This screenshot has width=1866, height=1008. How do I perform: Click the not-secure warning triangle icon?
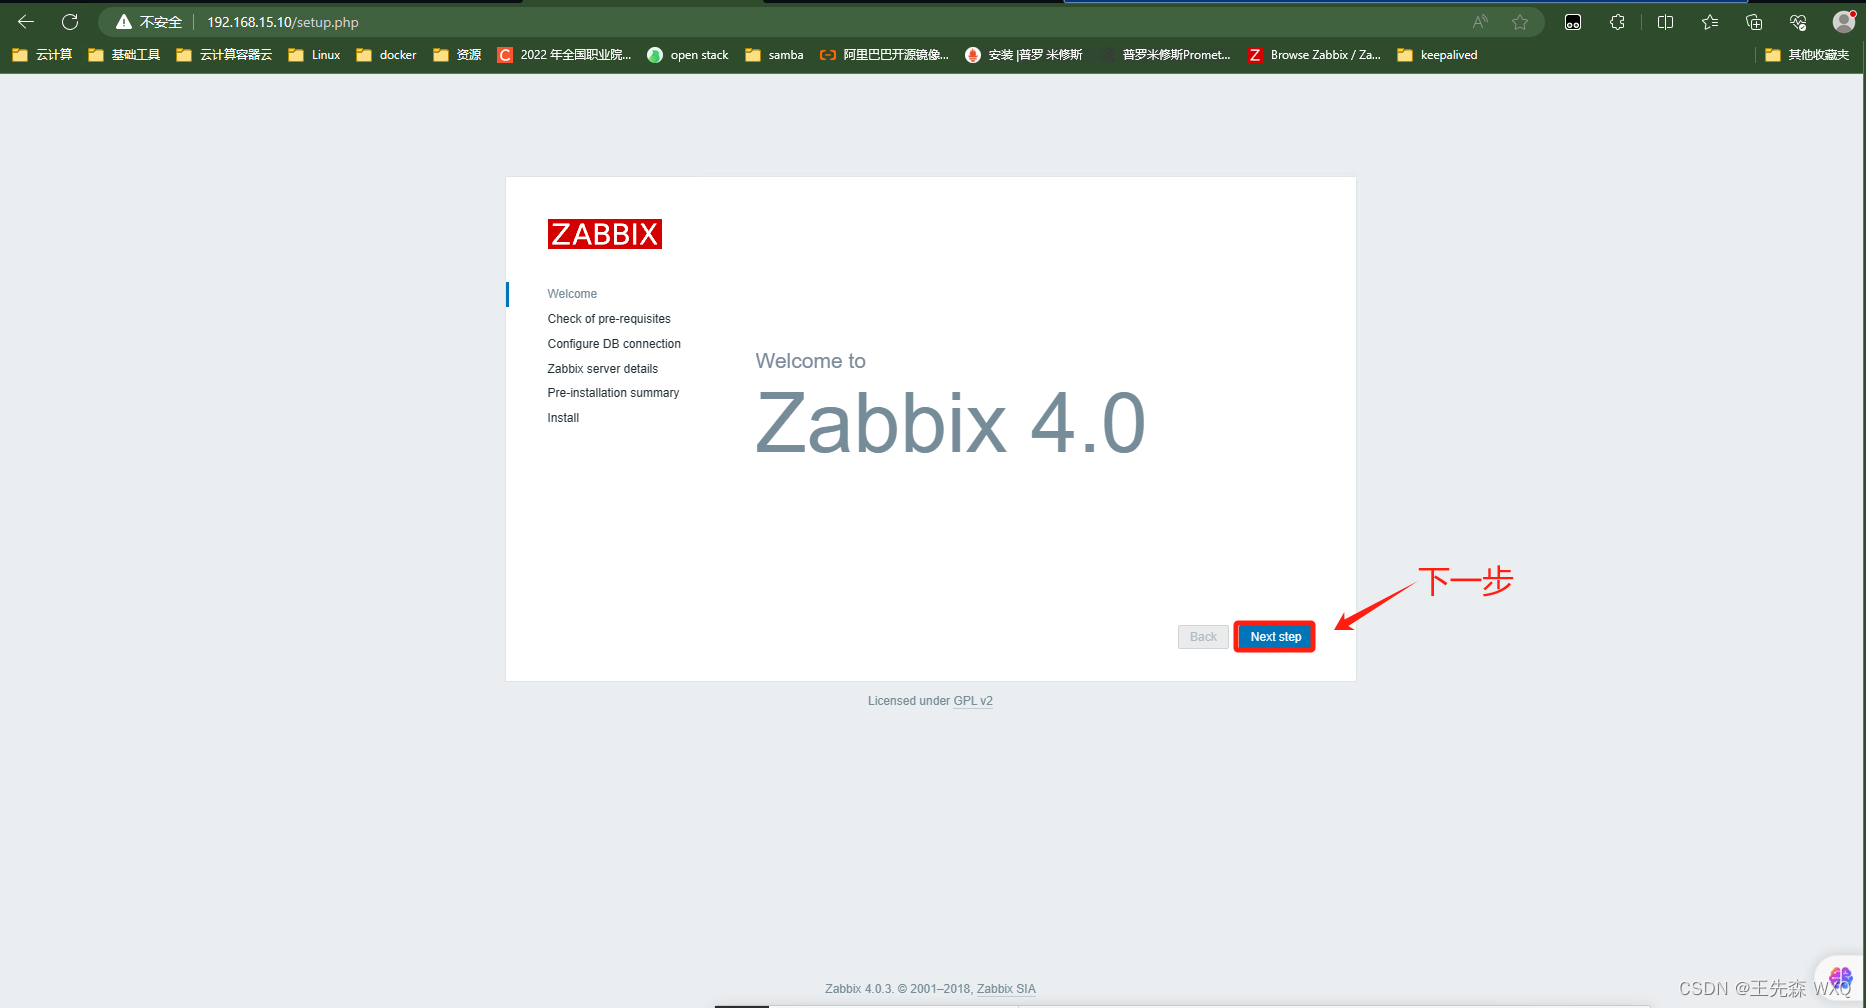tap(124, 22)
